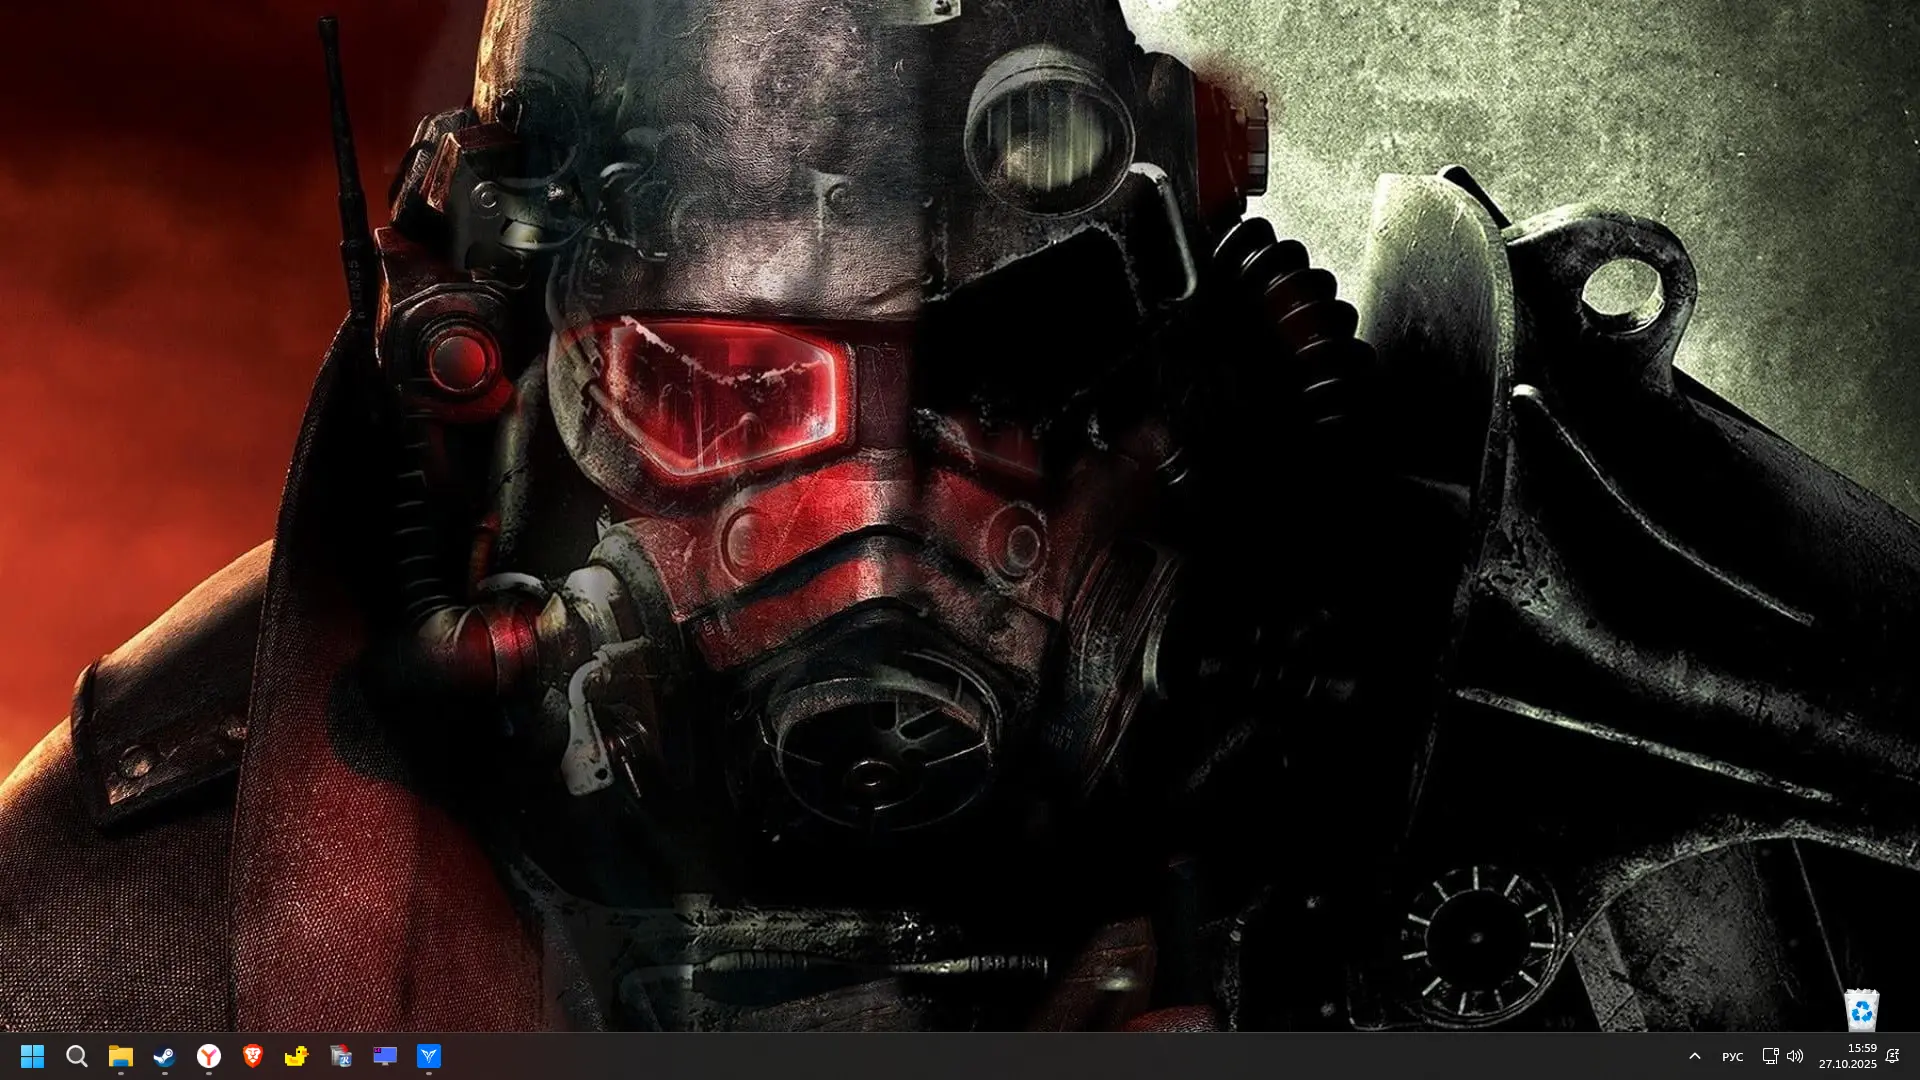Open РУС input language switcher
Image resolution: width=1920 pixels, height=1080 pixels.
[1732, 1057]
